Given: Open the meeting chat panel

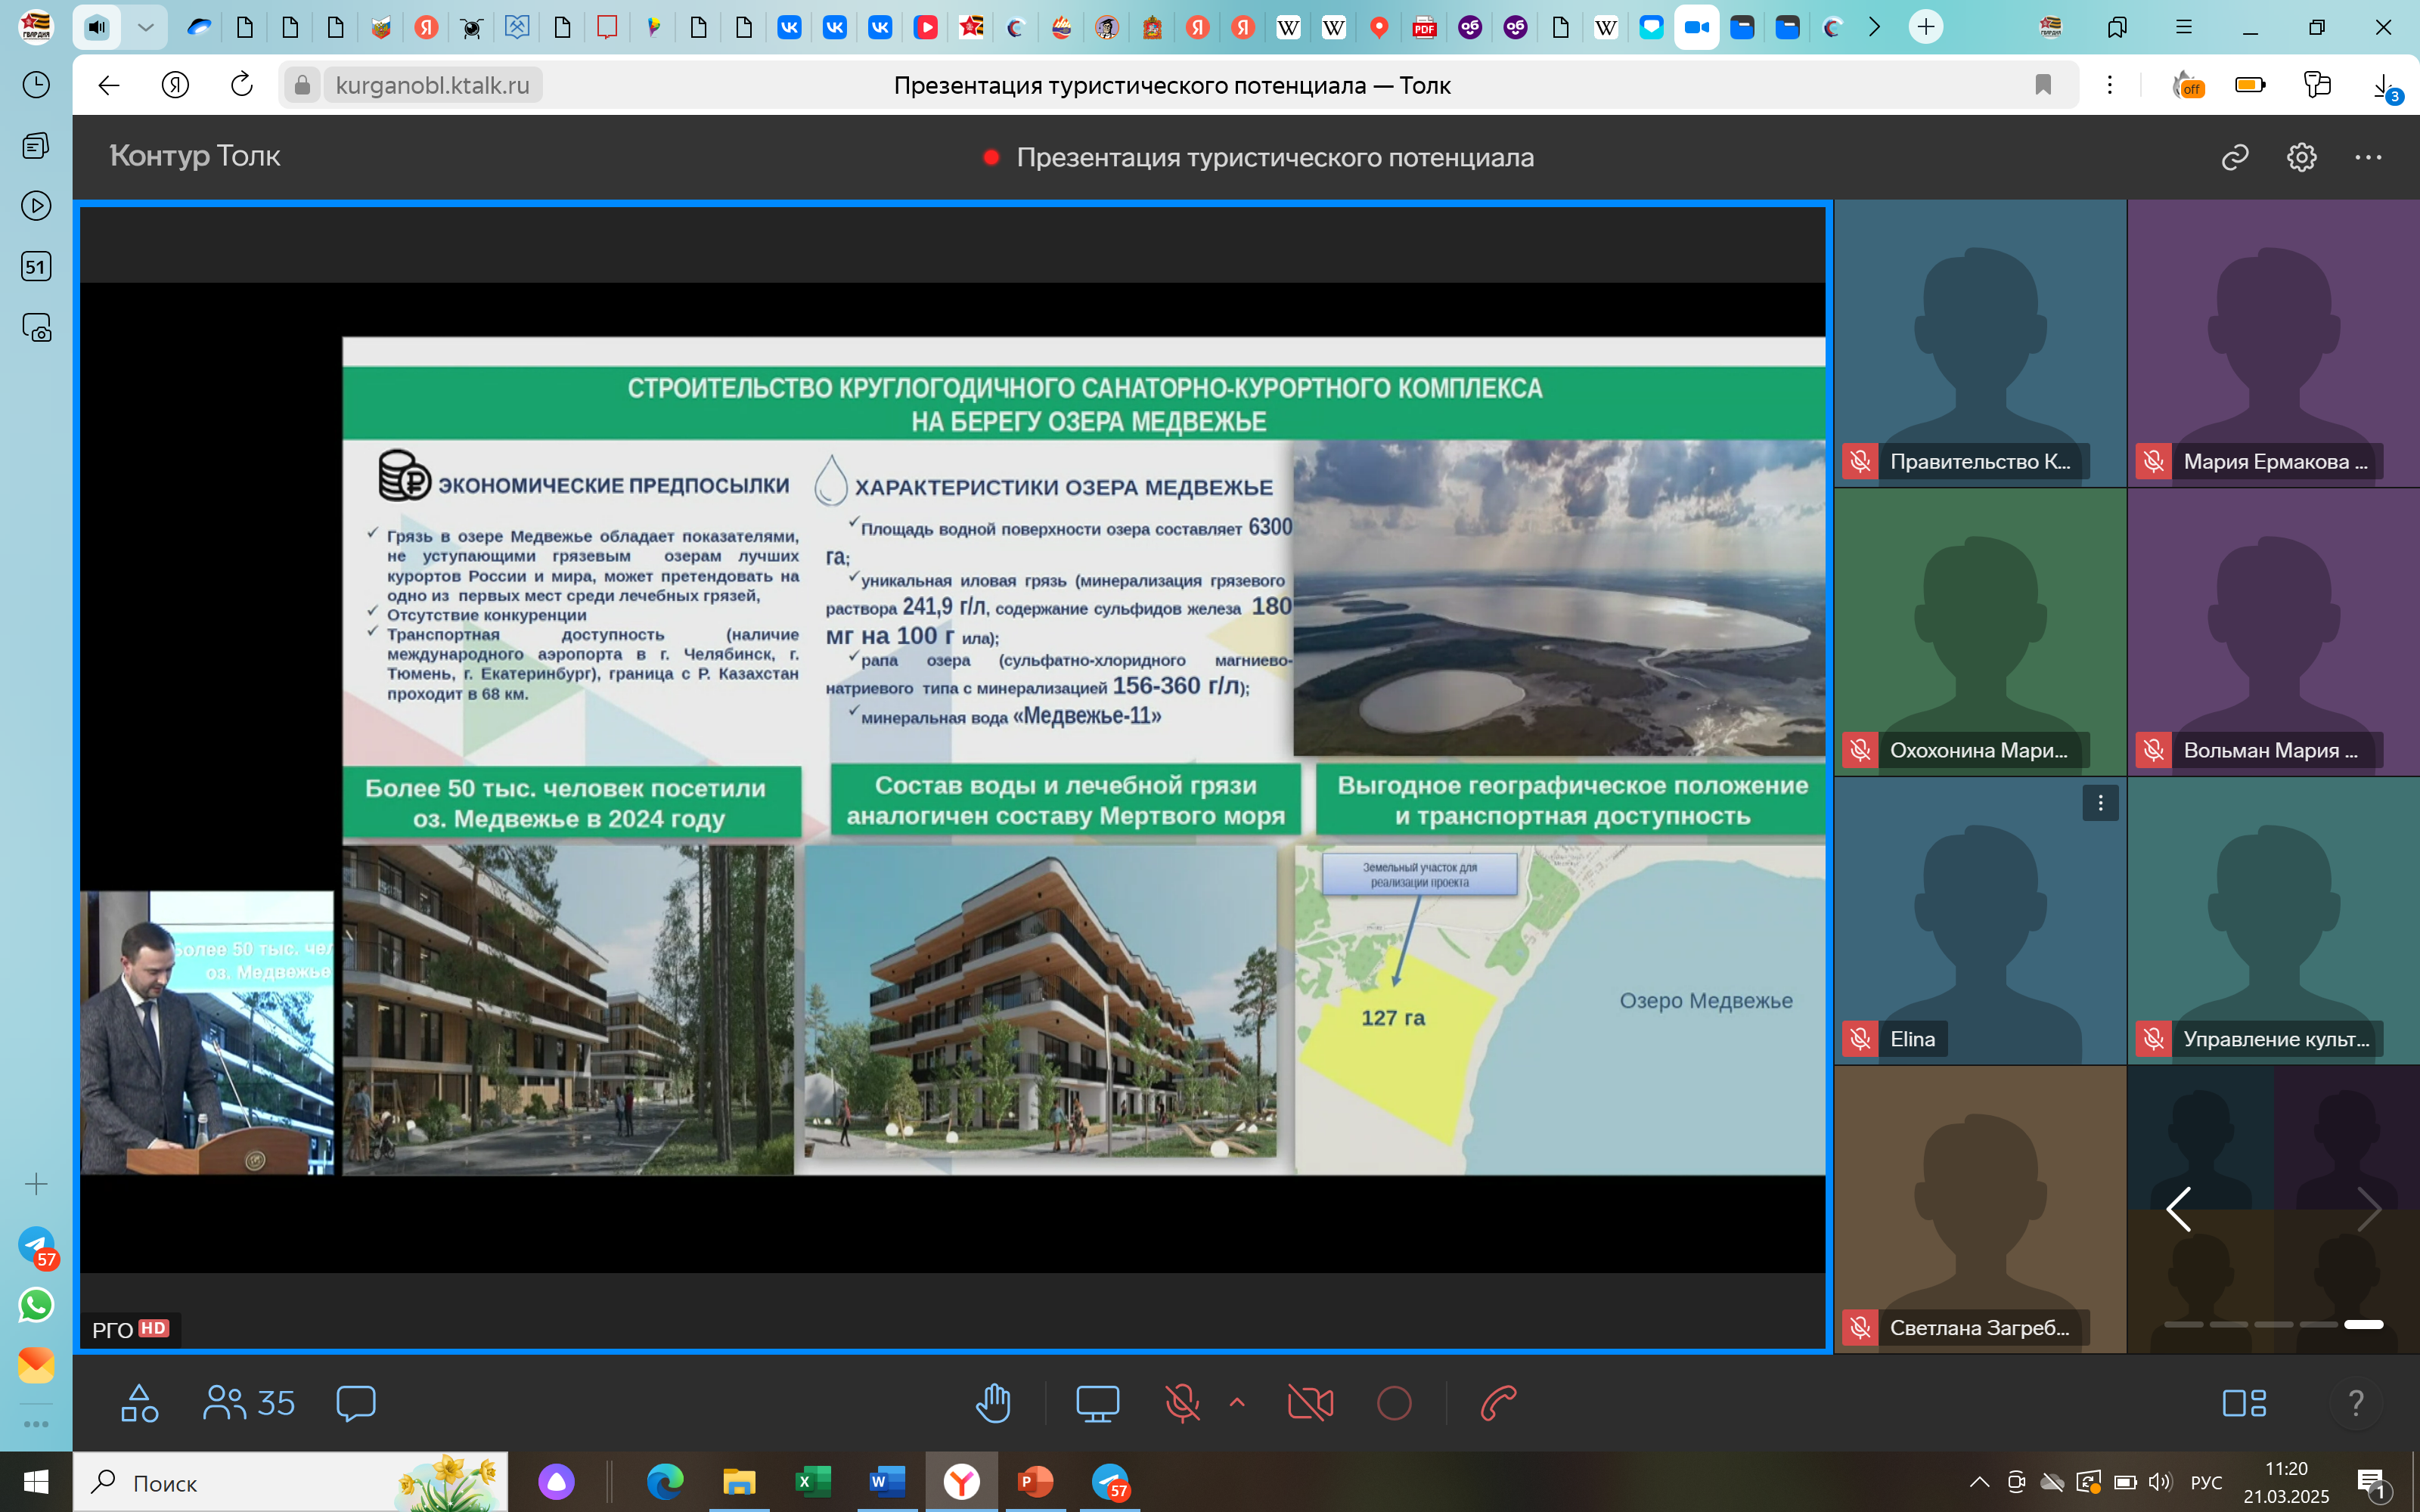Looking at the screenshot, I should [356, 1403].
